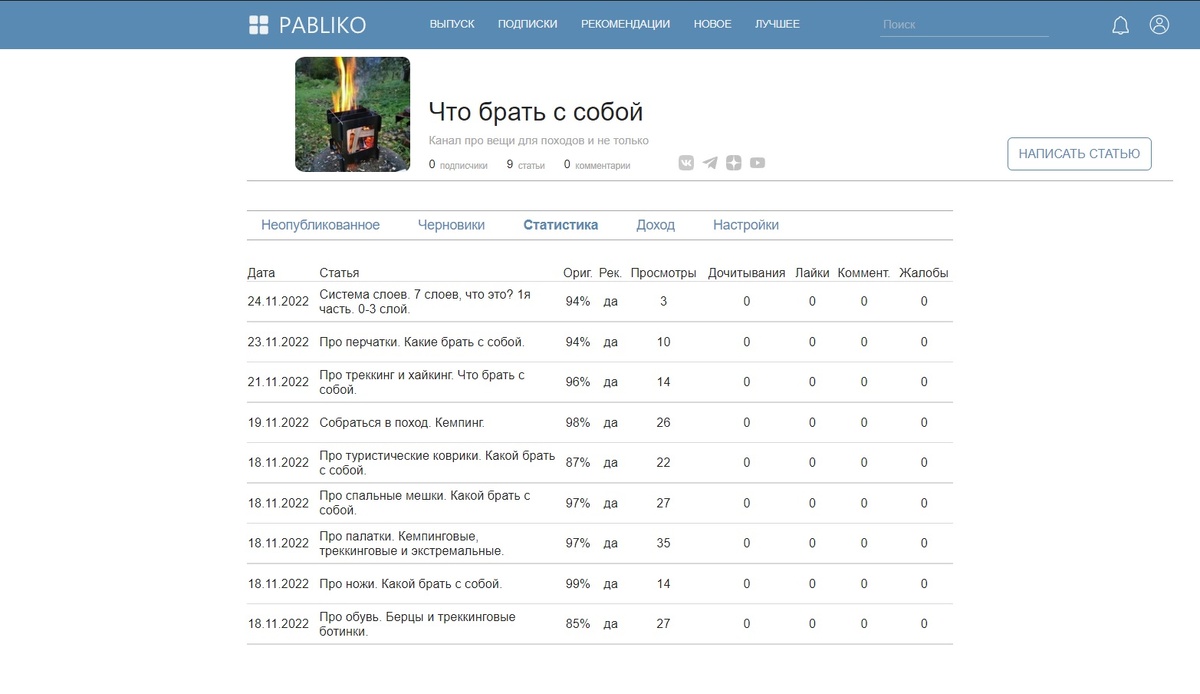Switch to the Доход tab
This screenshot has height=694, width=1200.
[656, 225]
